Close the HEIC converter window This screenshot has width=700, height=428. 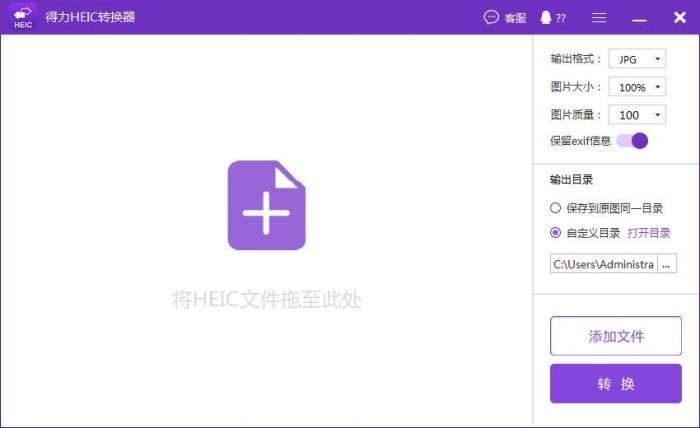pyautogui.click(x=680, y=17)
